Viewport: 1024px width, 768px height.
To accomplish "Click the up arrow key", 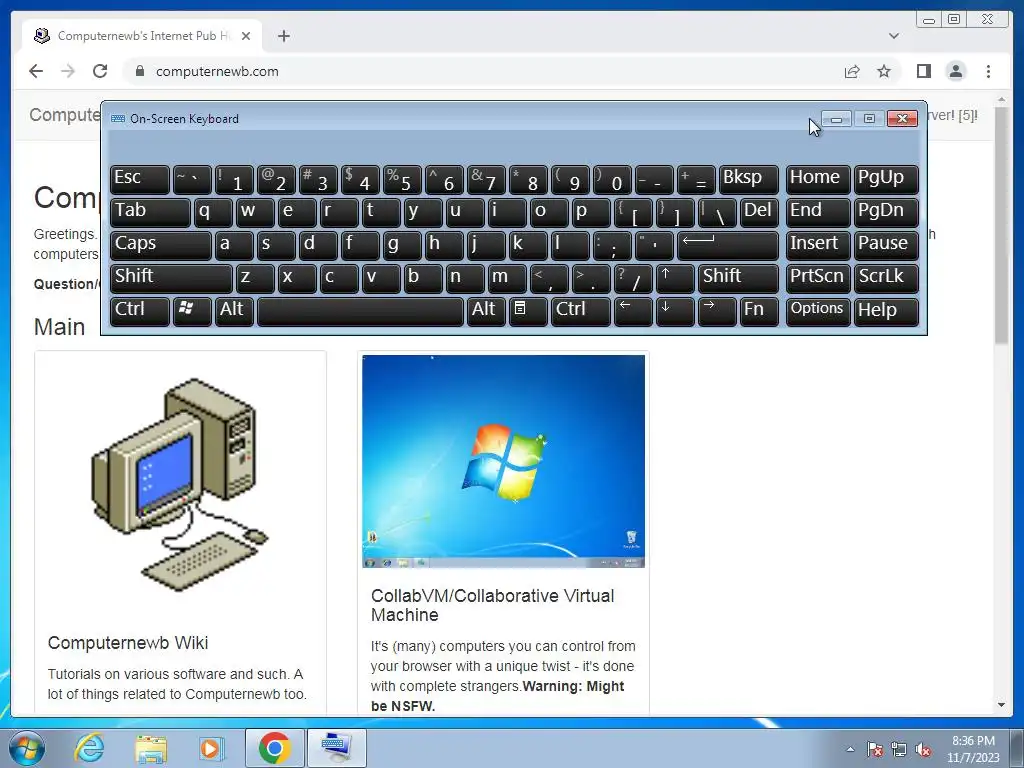I will (x=675, y=278).
